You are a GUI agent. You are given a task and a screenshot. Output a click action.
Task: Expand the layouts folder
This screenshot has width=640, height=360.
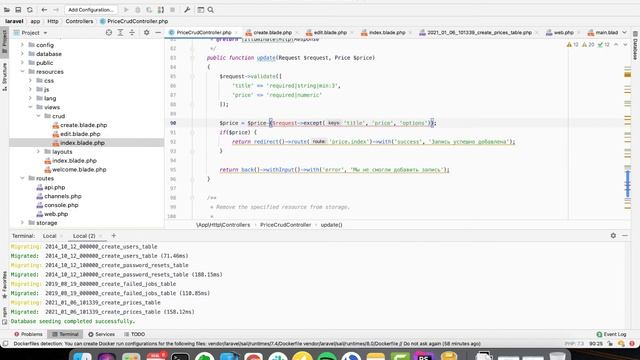(x=38, y=151)
